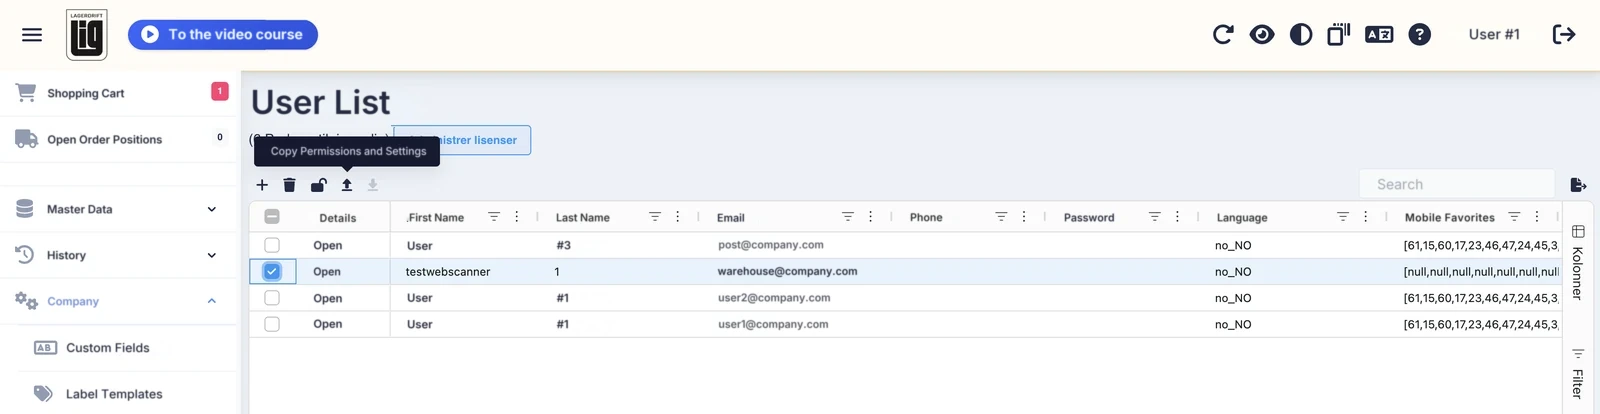The image size is (1600, 414).
Task: Add new user with plus icon
Action: tap(262, 185)
